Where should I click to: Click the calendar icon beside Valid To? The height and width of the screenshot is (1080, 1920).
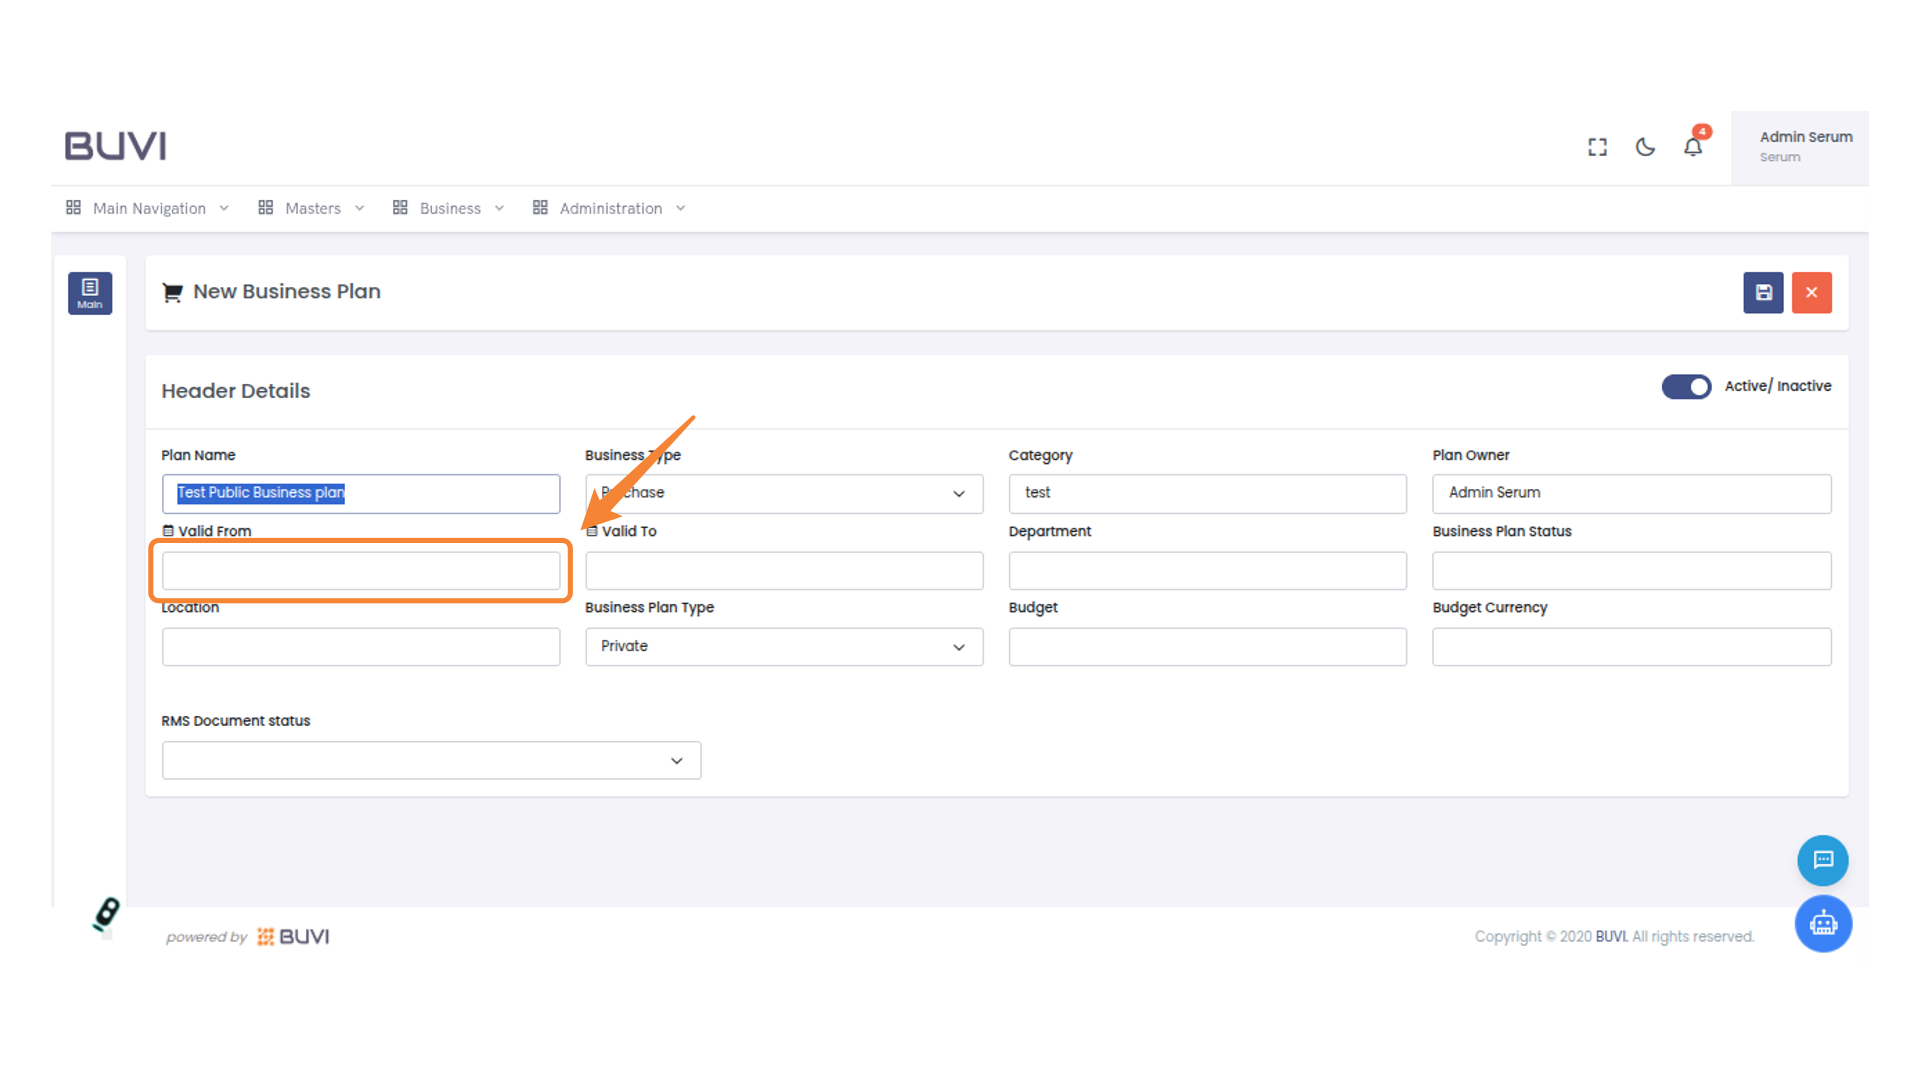click(591, 531)
